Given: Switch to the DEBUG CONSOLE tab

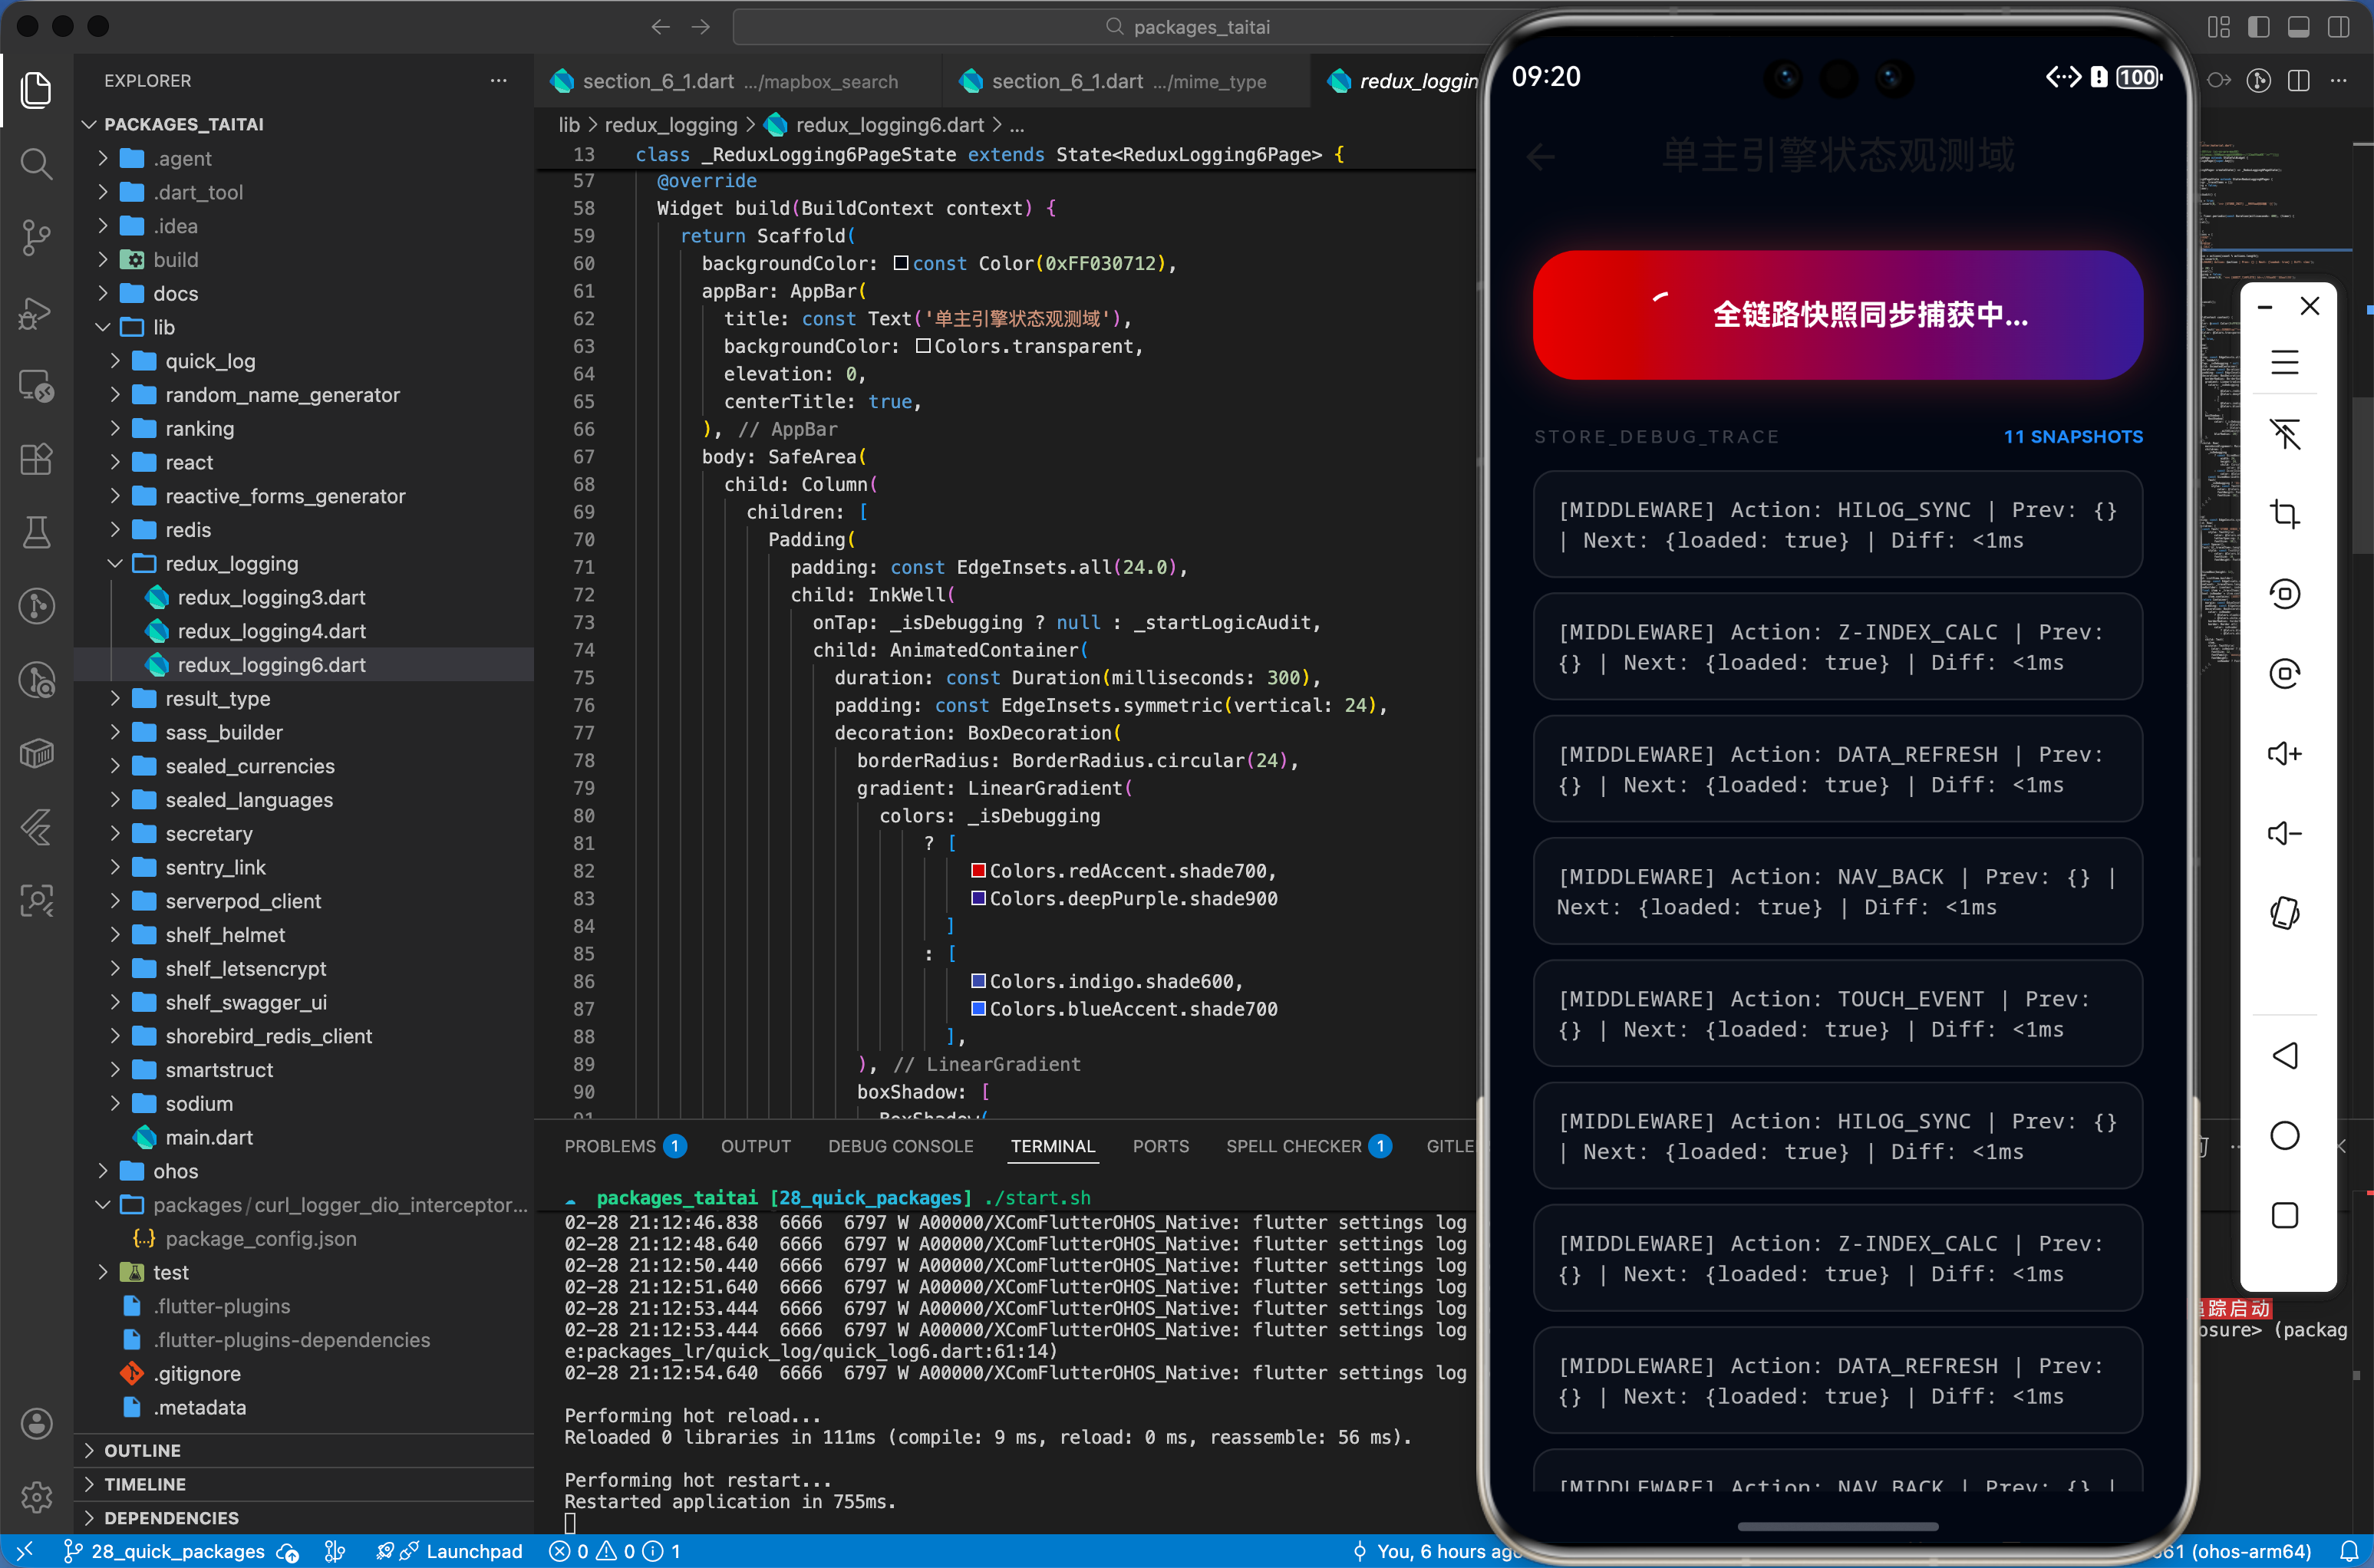Looking at the screenshot, I should tap(900, 1146).
